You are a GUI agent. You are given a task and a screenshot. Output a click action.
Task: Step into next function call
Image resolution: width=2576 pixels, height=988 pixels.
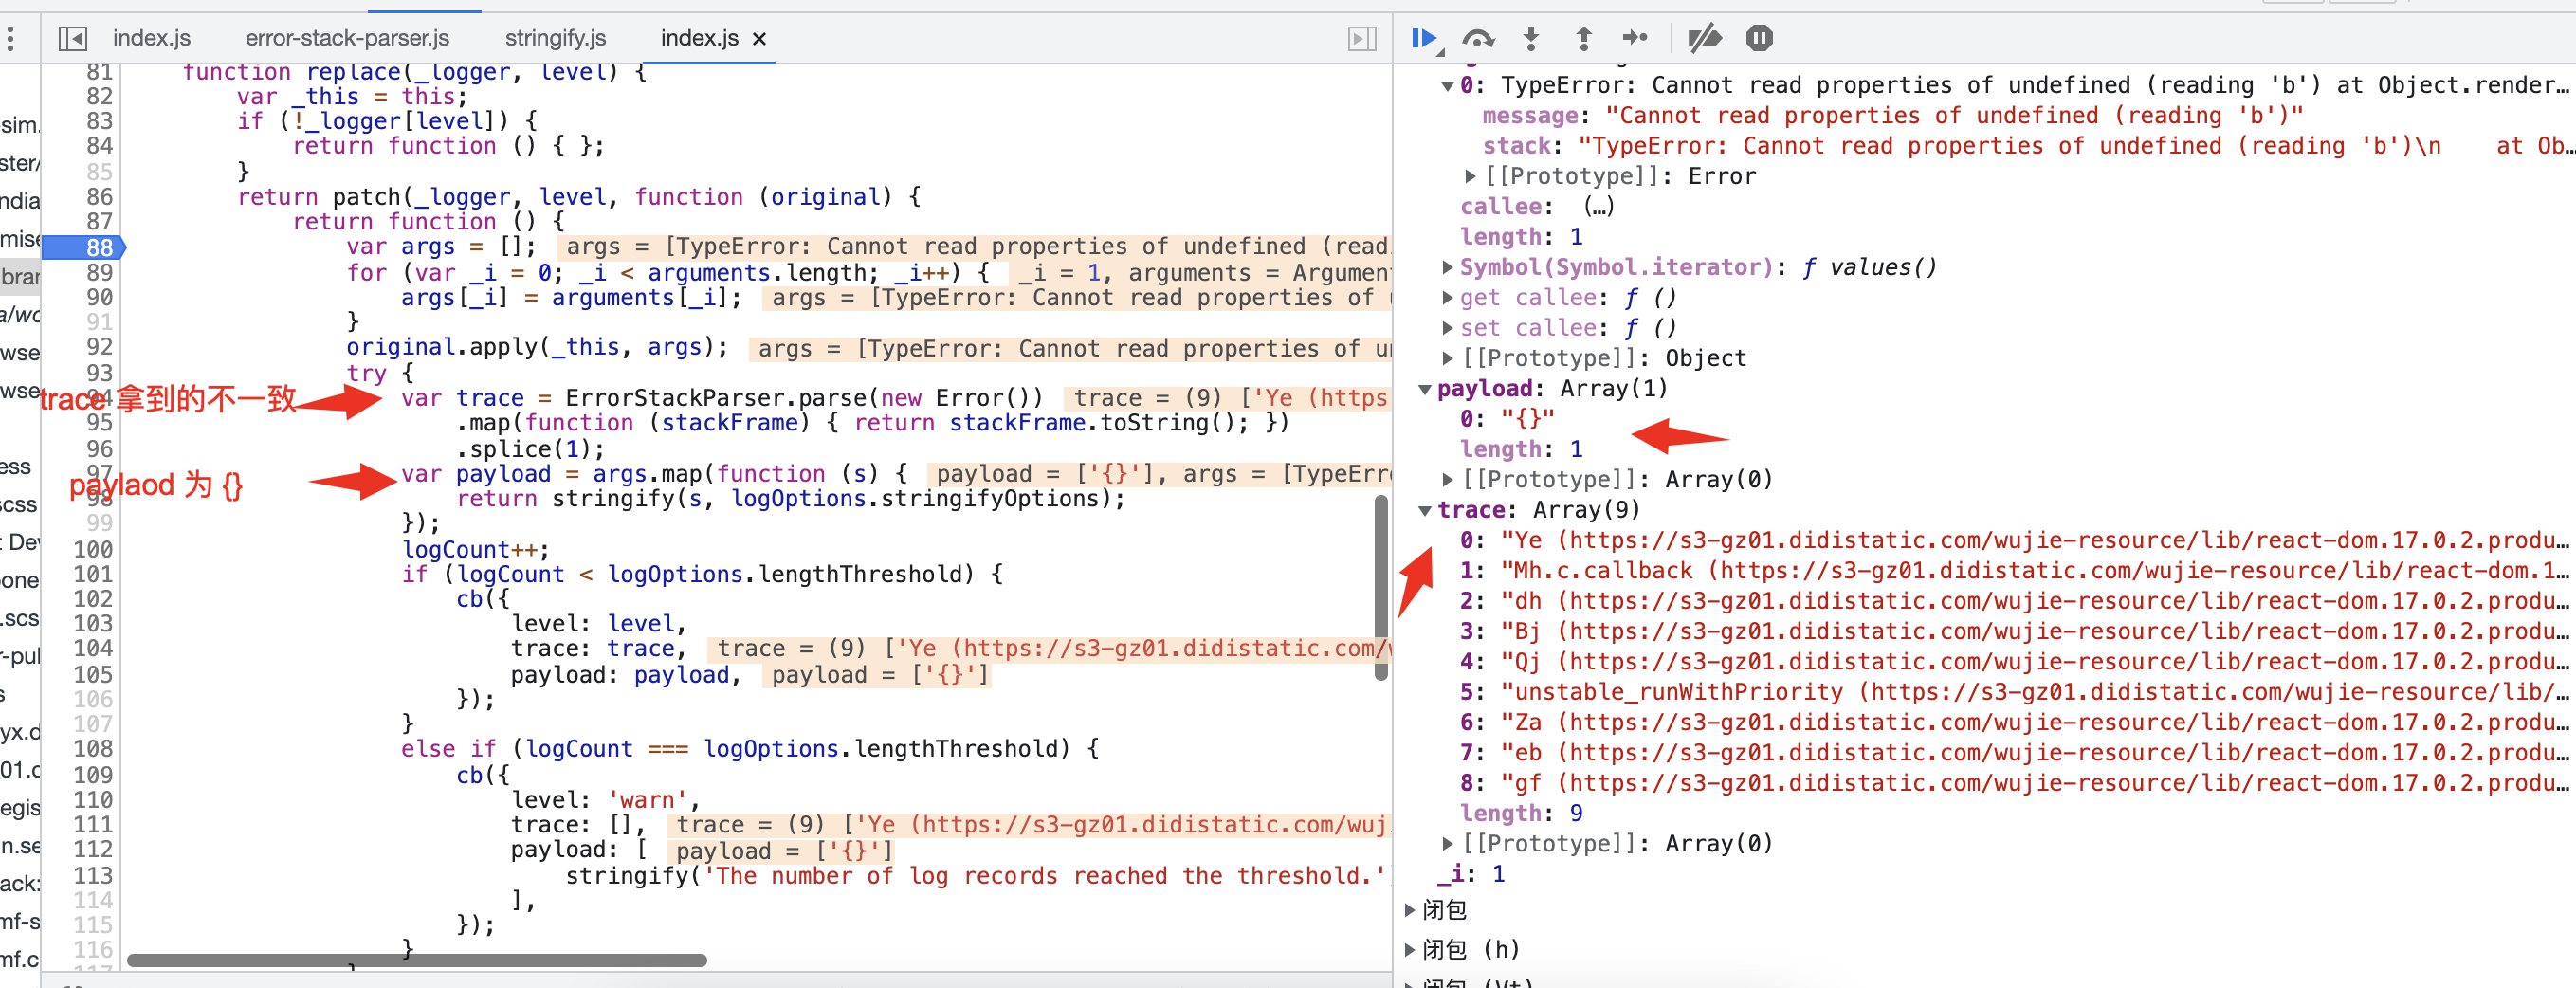point(1531,38)
